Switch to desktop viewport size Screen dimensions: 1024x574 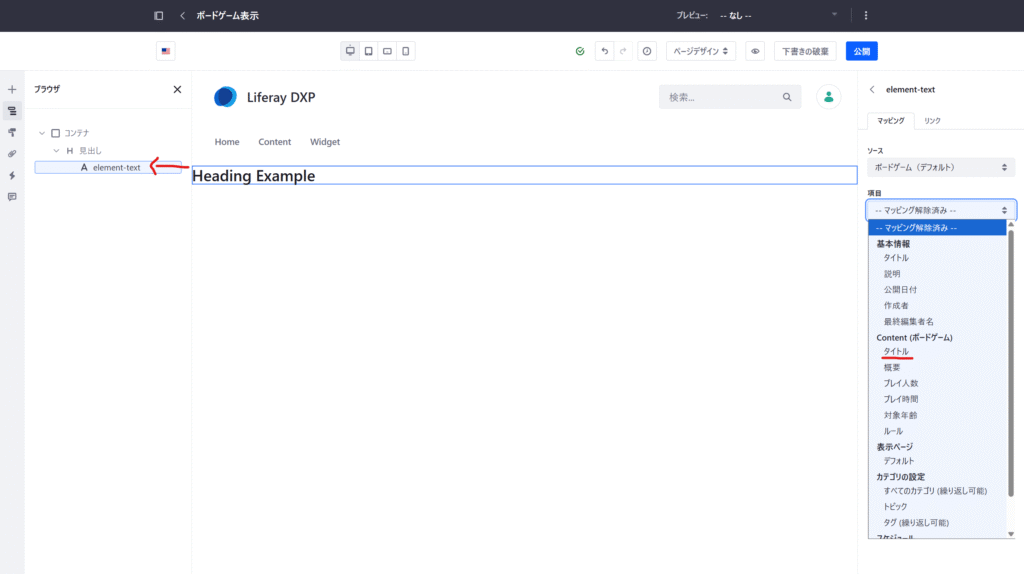click(350, 51)
